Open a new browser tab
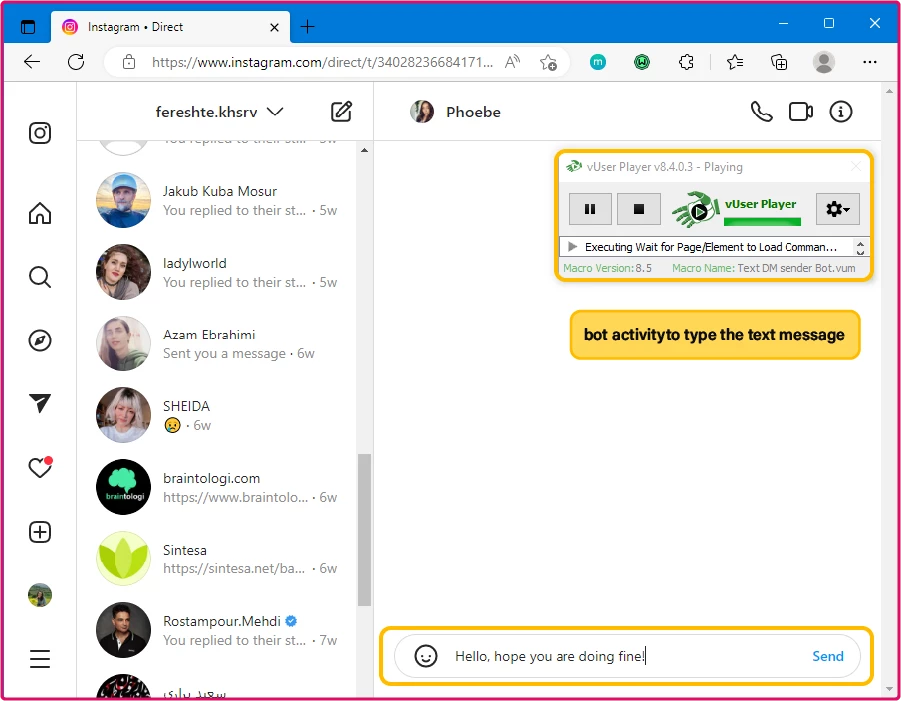The height and width of the screenshot is (701, 901). tap(307, 26)
